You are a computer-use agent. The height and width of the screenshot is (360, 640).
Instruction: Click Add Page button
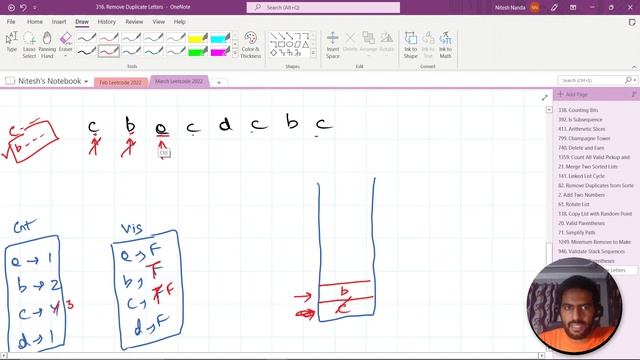[x=573, y=94]
